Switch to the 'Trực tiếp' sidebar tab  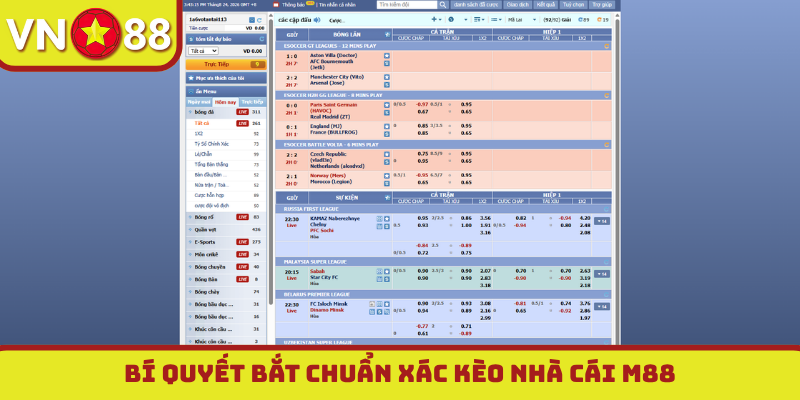point(252,102)
